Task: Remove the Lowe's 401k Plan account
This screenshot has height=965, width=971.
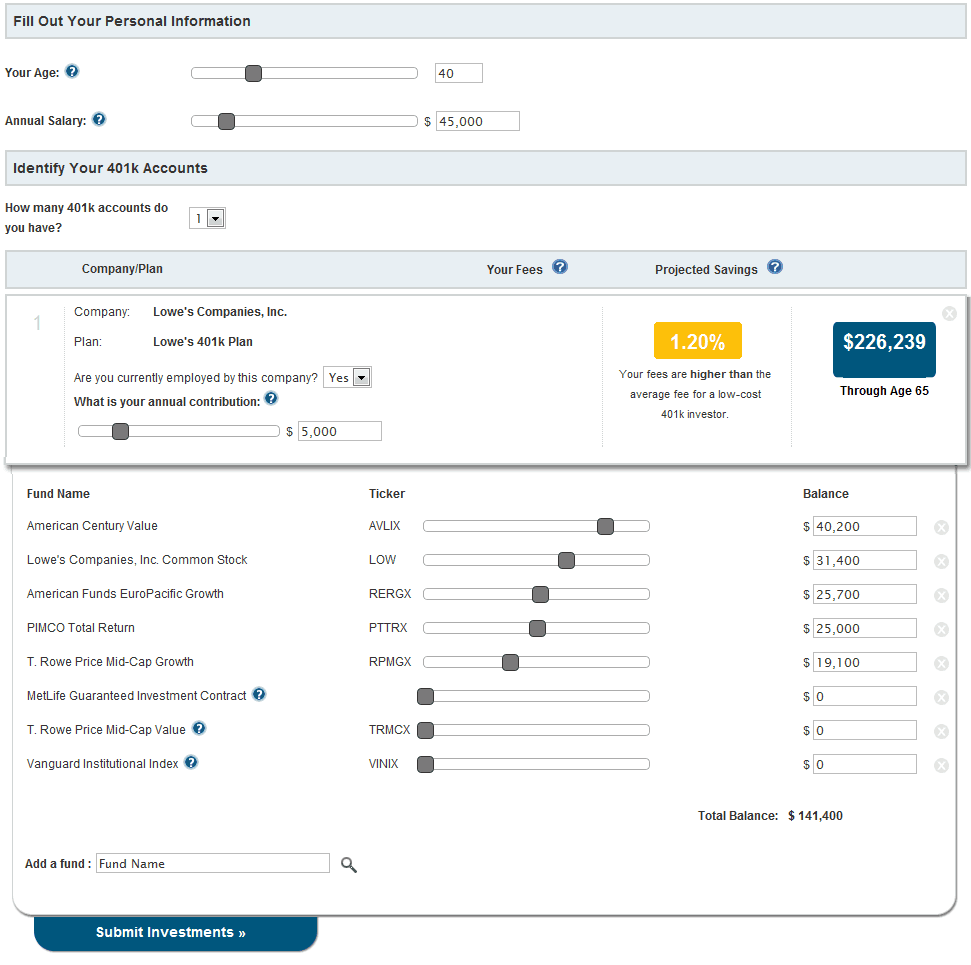Action: (949, 313)
